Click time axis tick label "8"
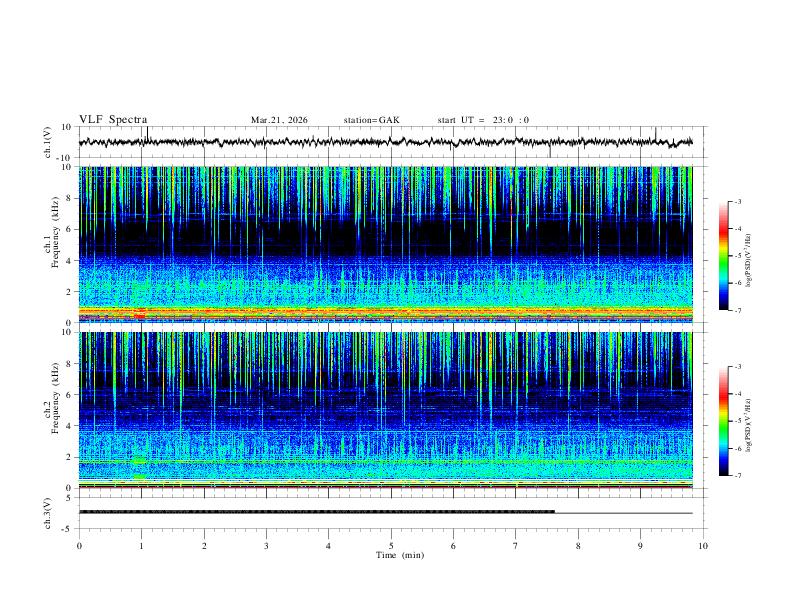792x612 pixels. pyautogui.click(x=578, y=546)
